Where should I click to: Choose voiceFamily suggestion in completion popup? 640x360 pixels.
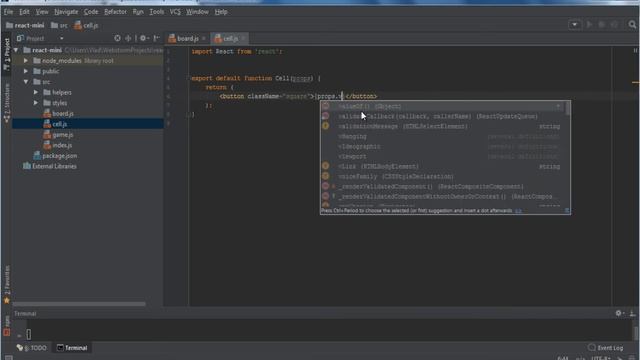tap(442, 177)
